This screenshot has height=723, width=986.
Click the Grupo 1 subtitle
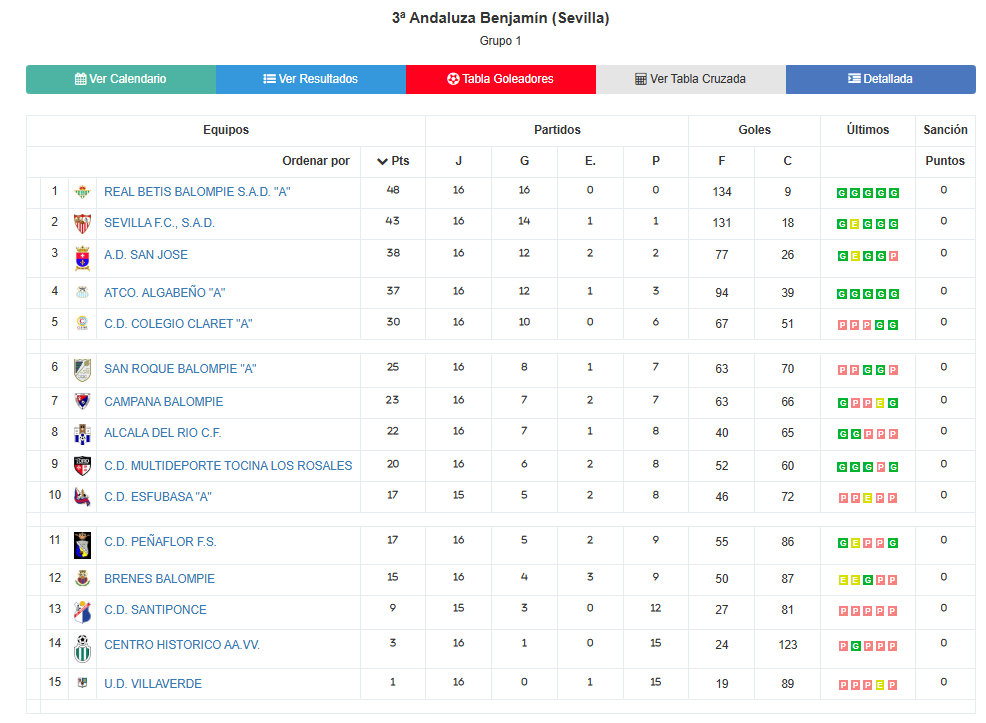tap(501, 41)
